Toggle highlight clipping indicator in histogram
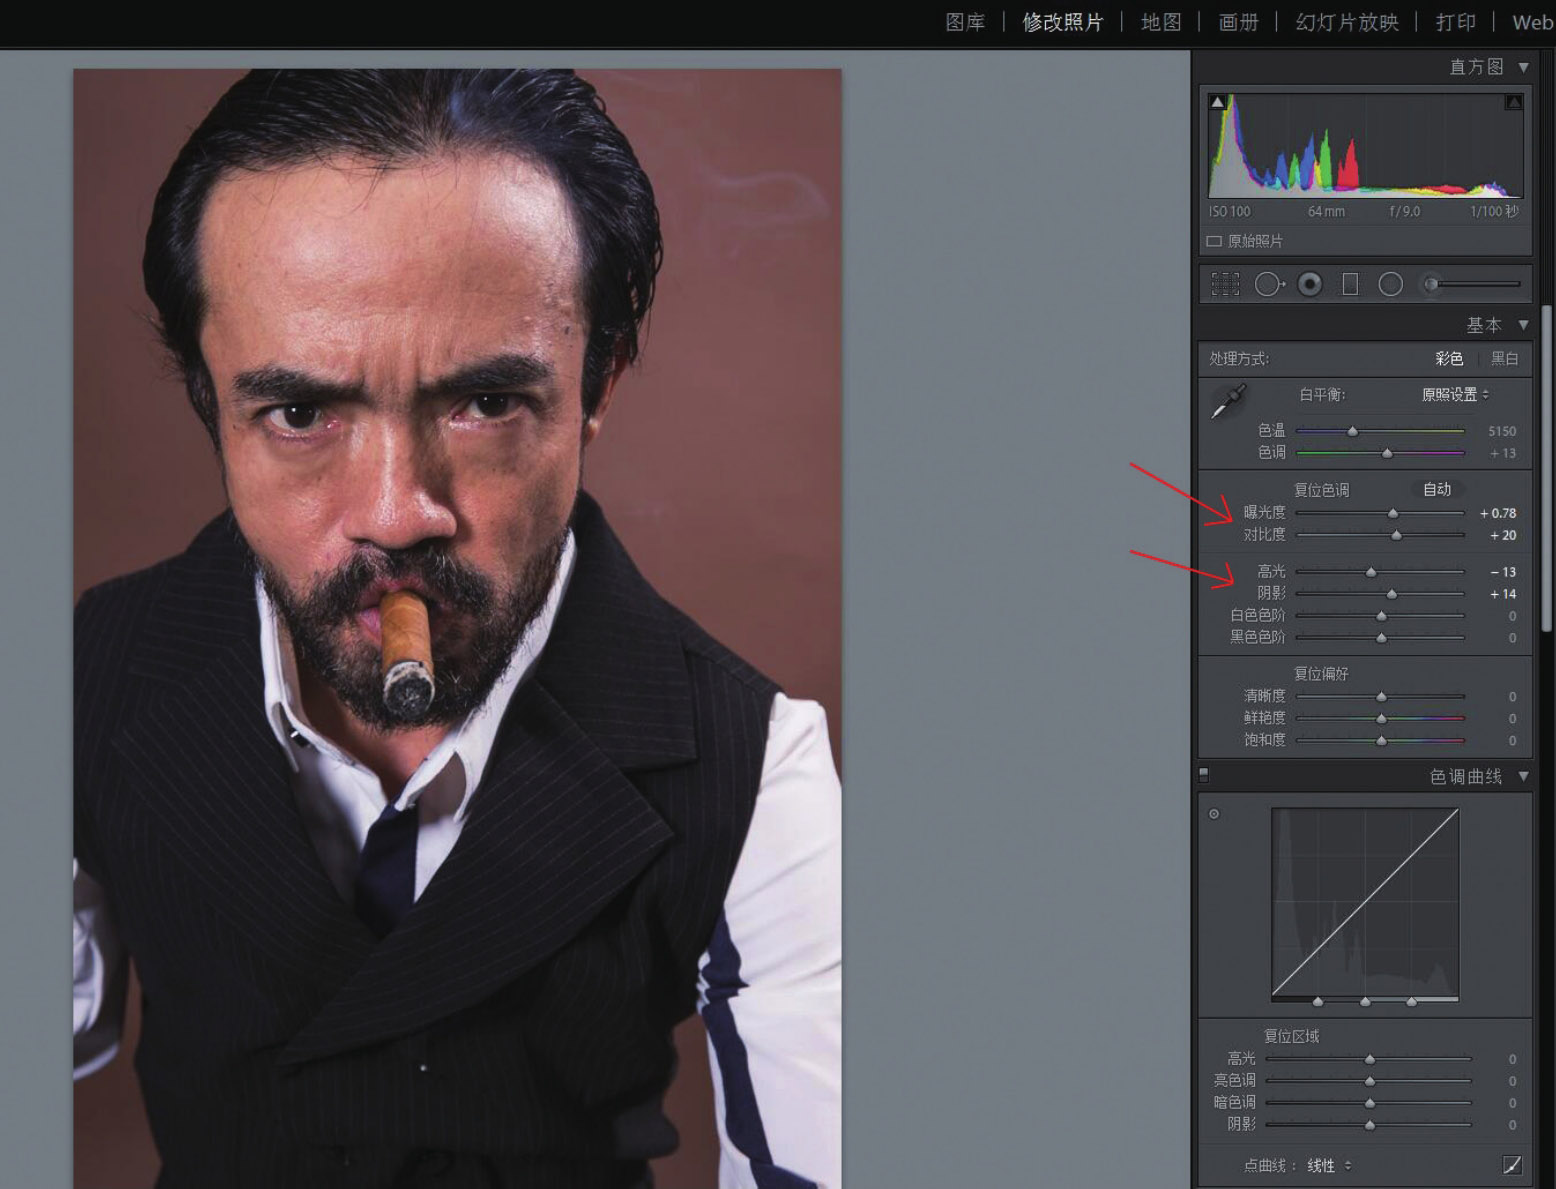Image resolution: width=1556 pixels, height=1189 pixels. (1513, 102)
